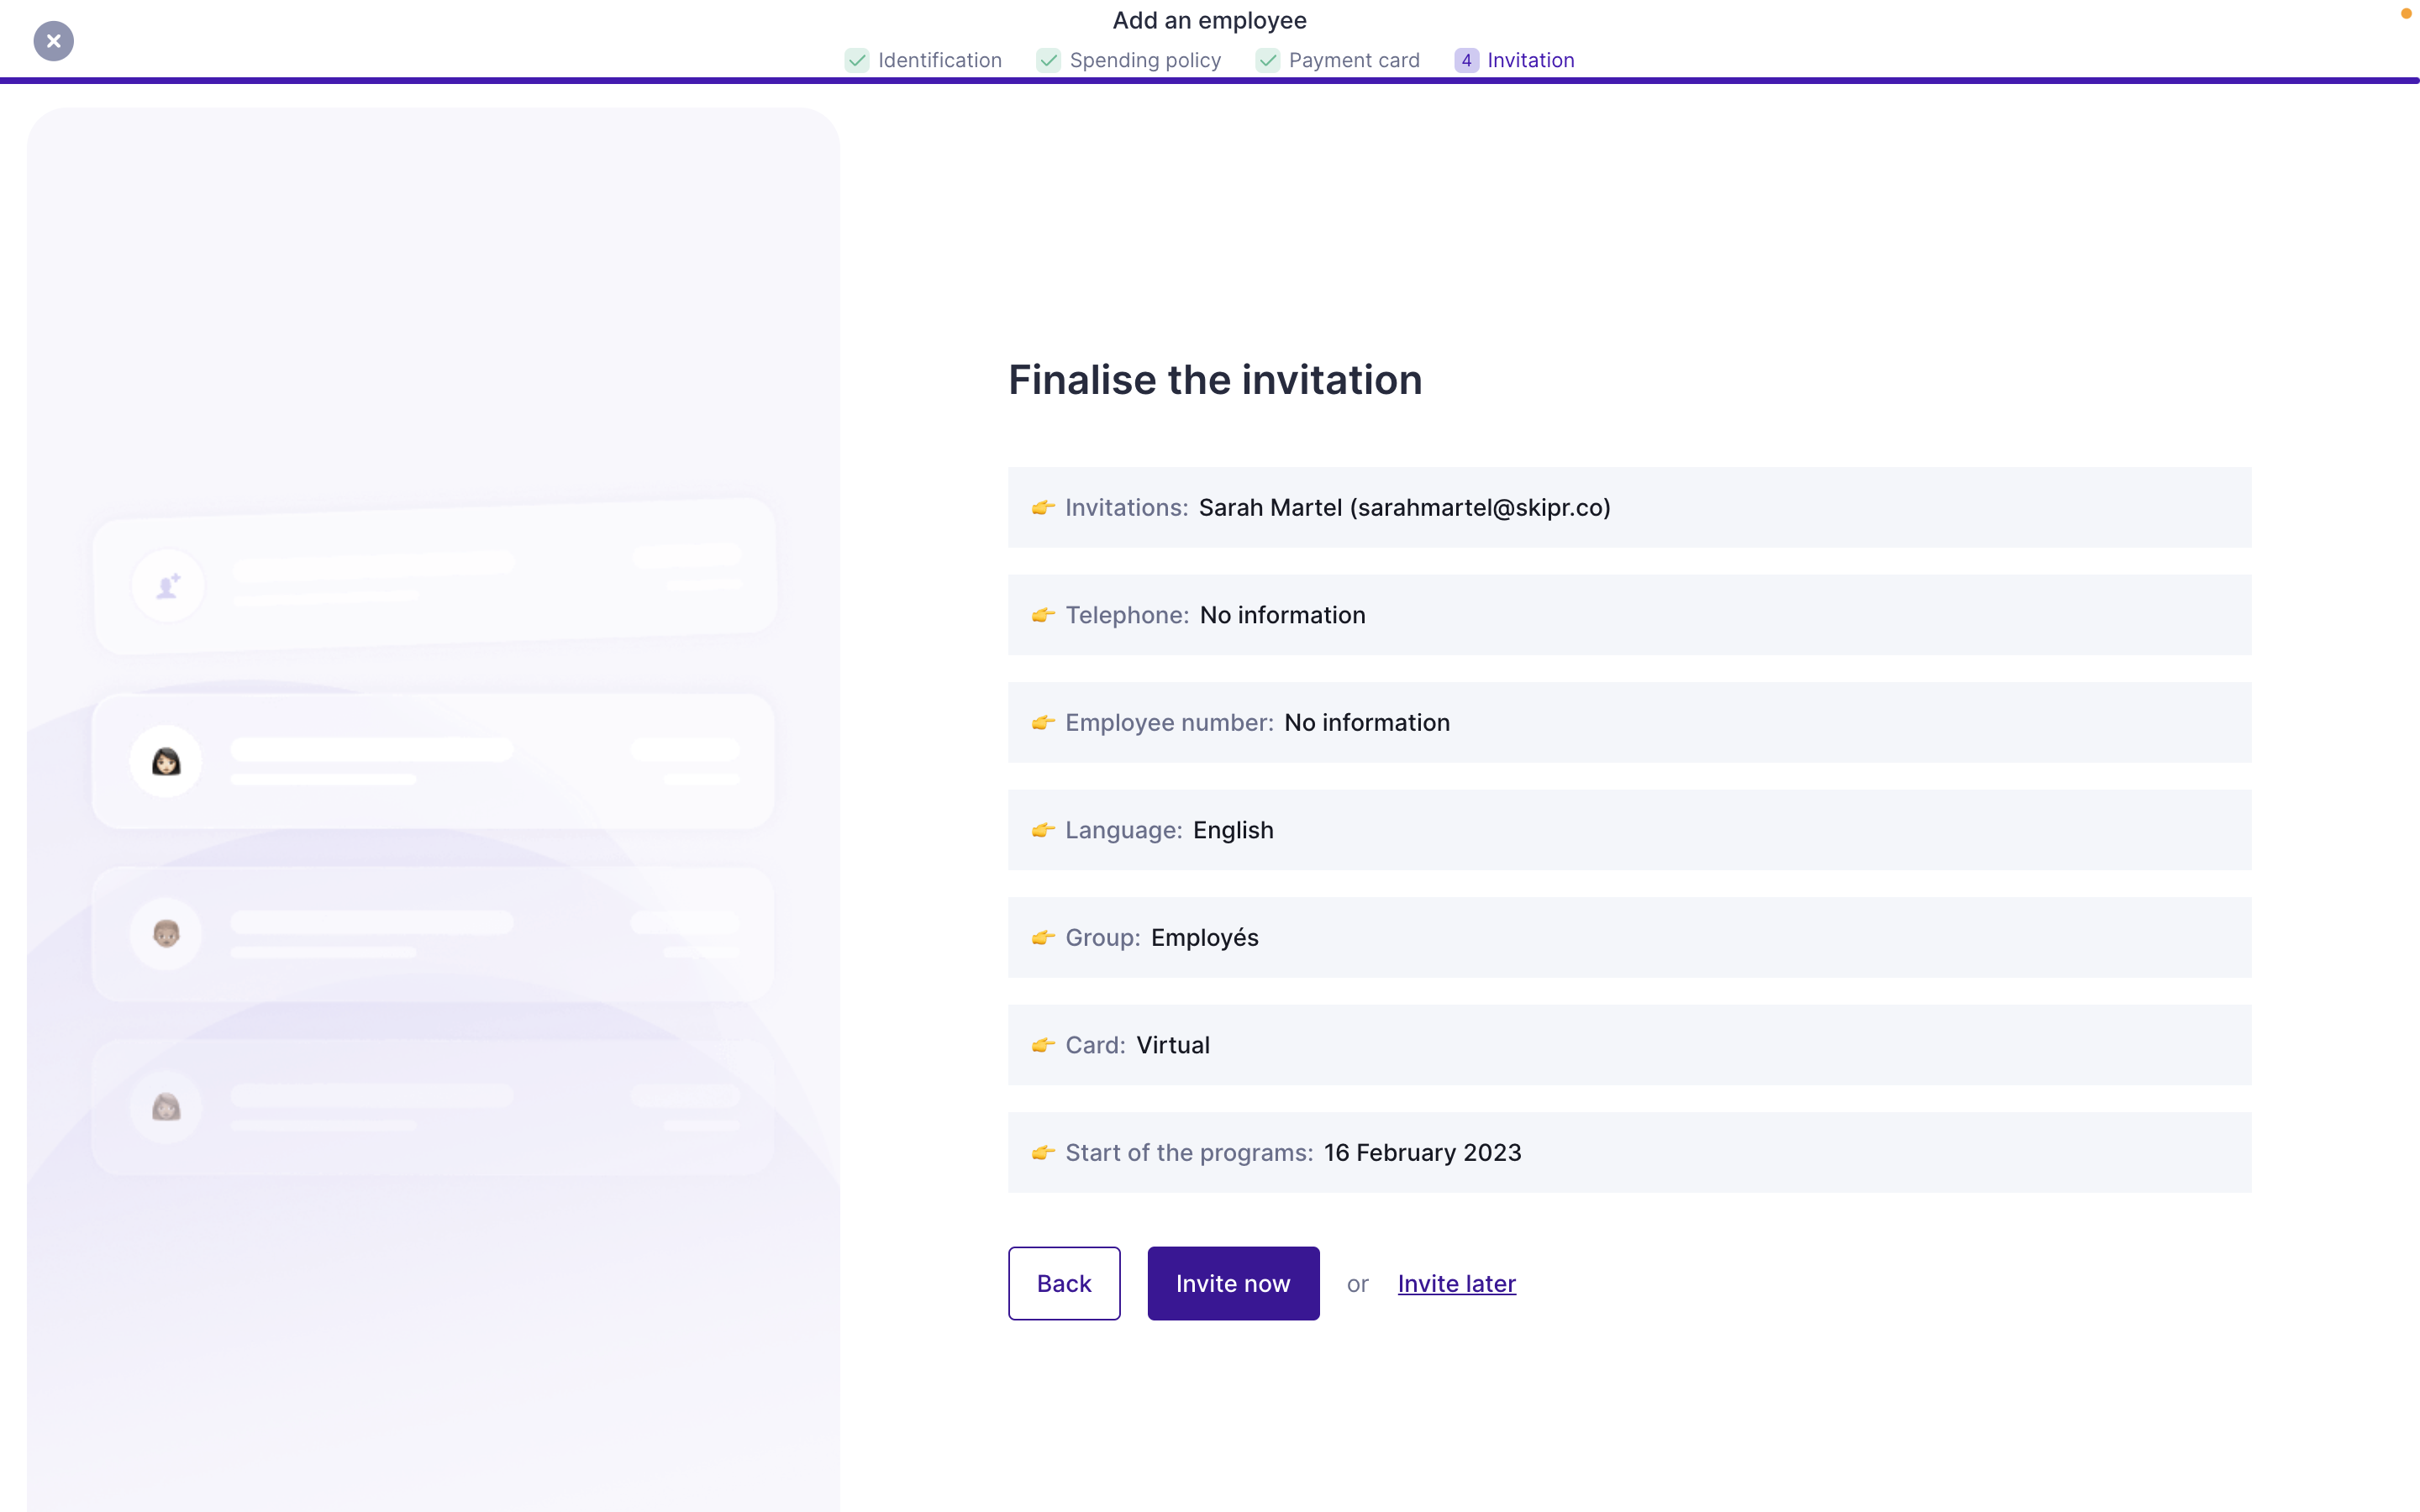Click the Language: English summary row
This screenshot has height=1512, width=2420.
[x=1628, y=830]
